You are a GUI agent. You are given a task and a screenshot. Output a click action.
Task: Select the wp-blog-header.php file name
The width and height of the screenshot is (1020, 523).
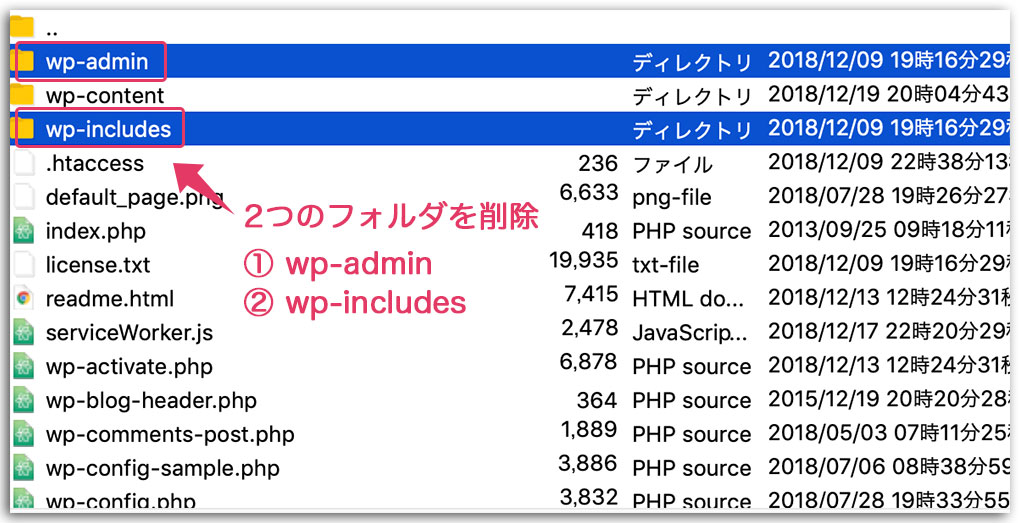coord(151,400)
